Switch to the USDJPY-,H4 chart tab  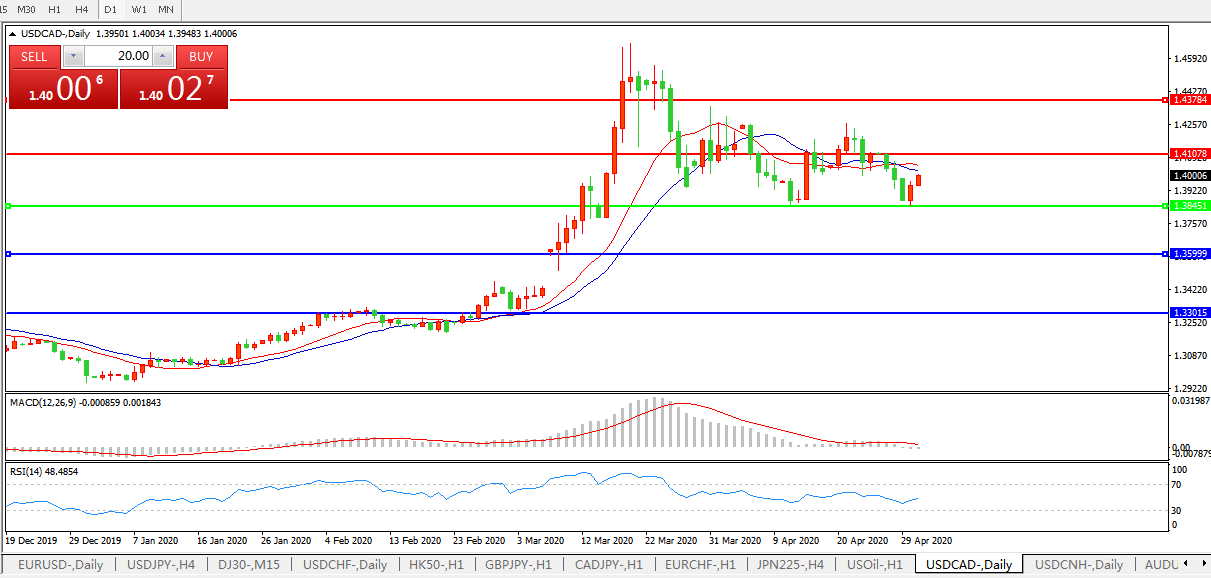coord(161,565)
